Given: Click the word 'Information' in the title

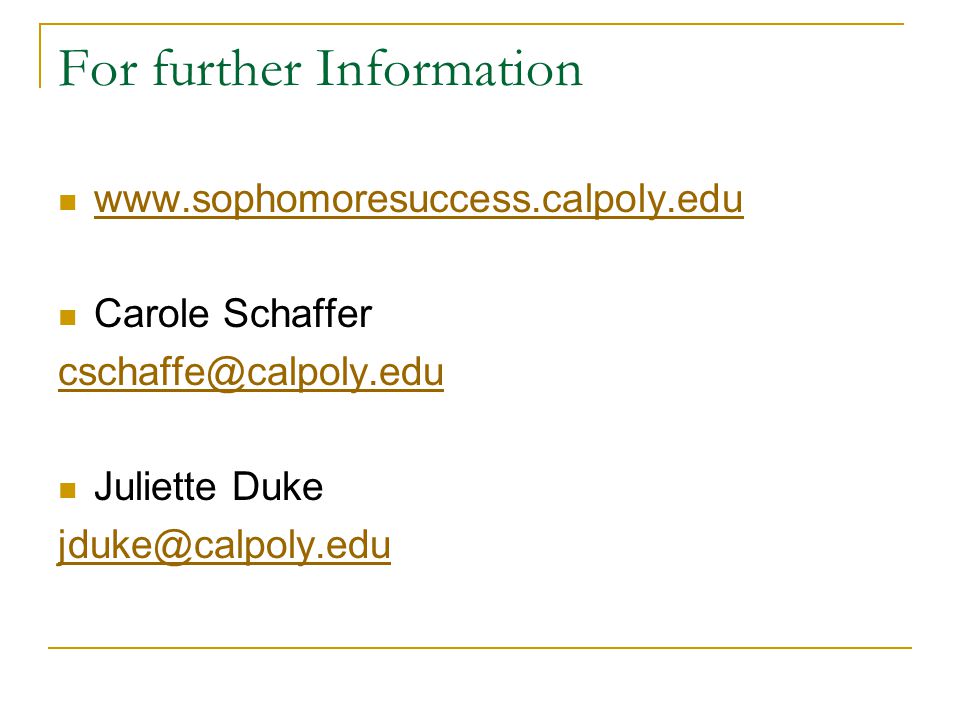Looking at the screenshot, I should pyautogui.click(x=449, y=69).
